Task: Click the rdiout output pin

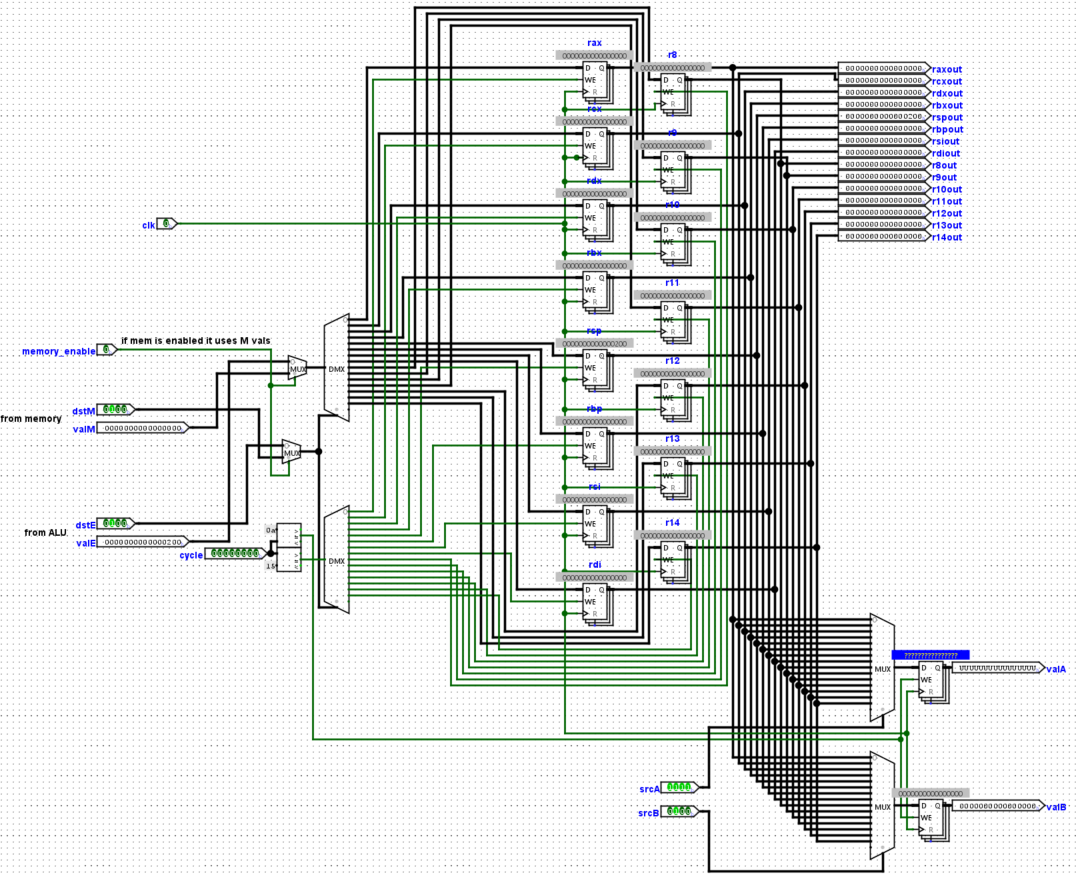Action: tap(884, 152)
